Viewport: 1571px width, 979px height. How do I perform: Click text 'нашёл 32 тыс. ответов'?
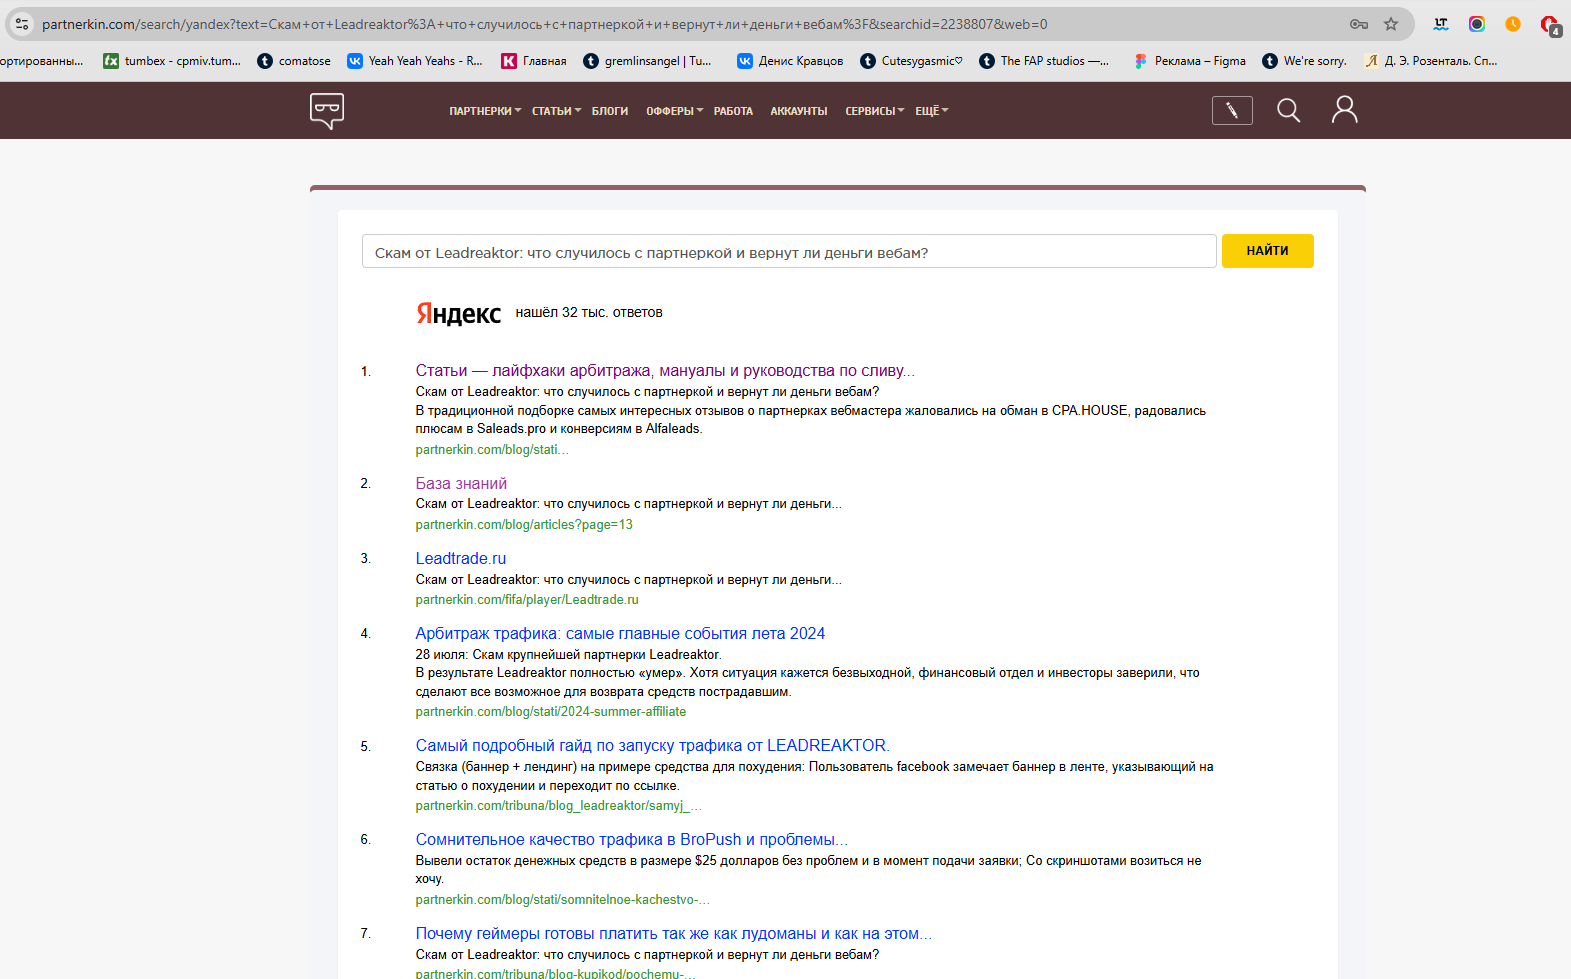tap(589, 313)
